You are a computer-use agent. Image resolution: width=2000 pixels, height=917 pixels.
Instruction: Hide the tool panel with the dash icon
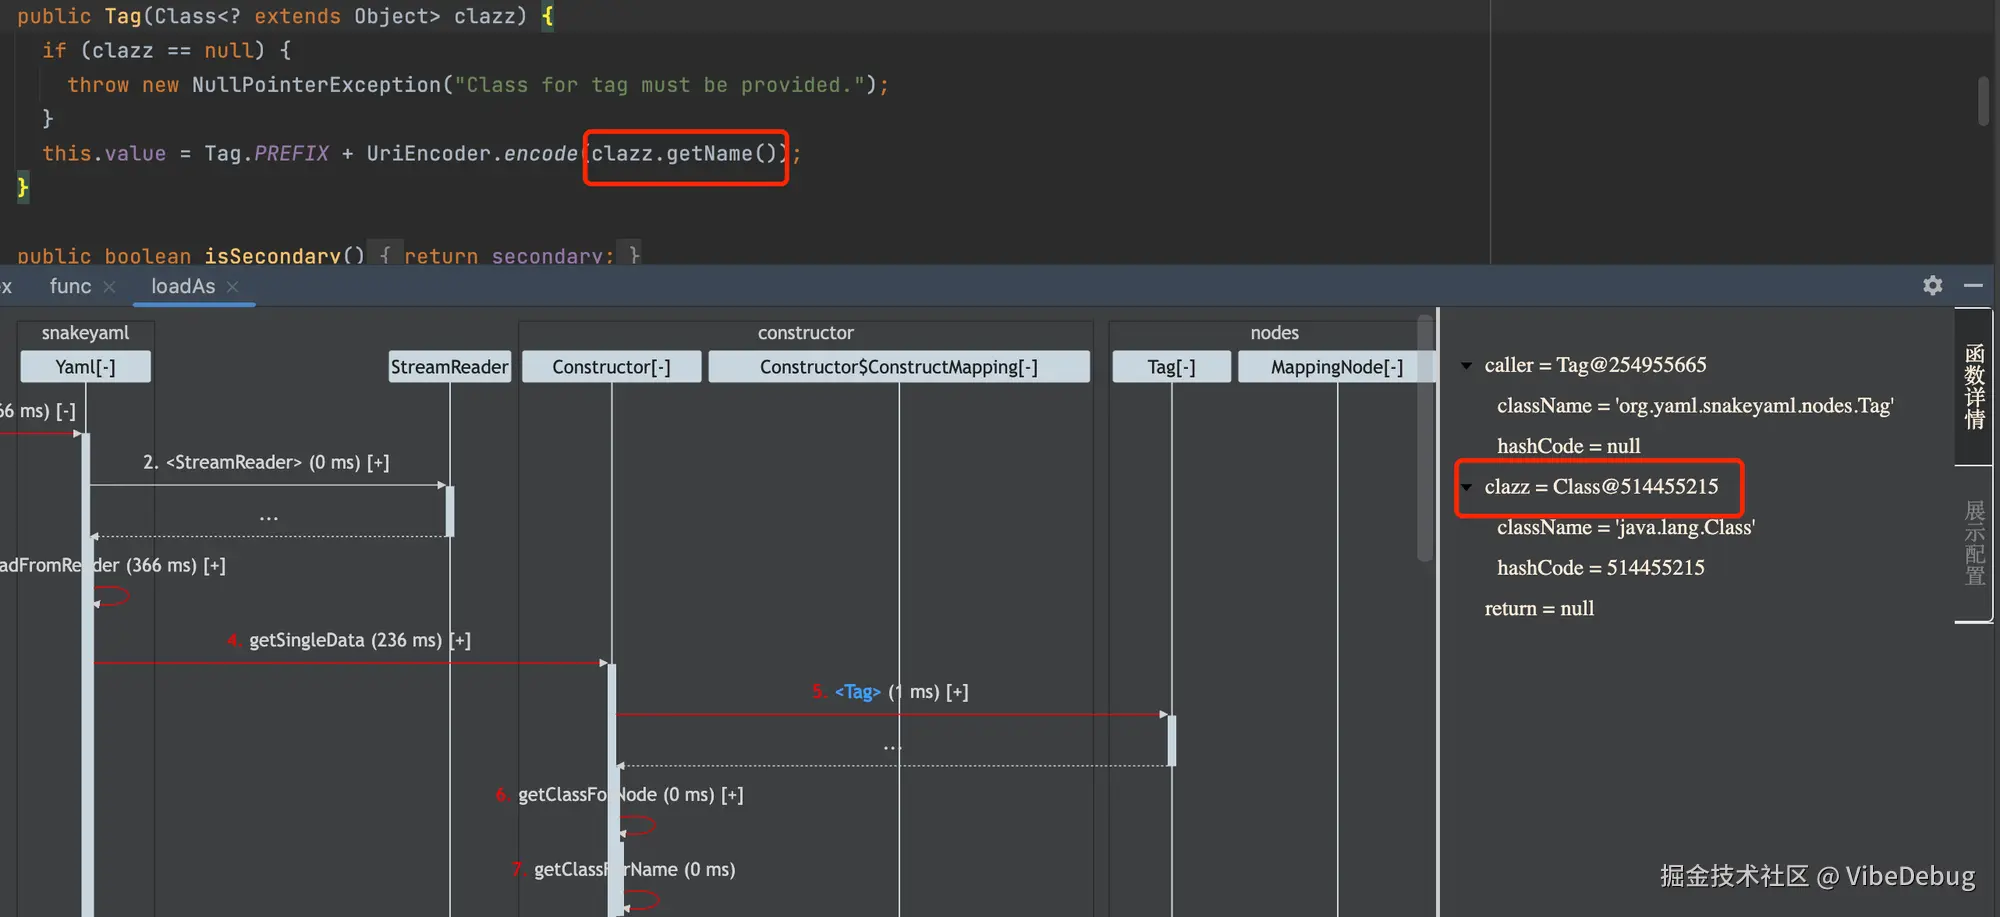1973,286
